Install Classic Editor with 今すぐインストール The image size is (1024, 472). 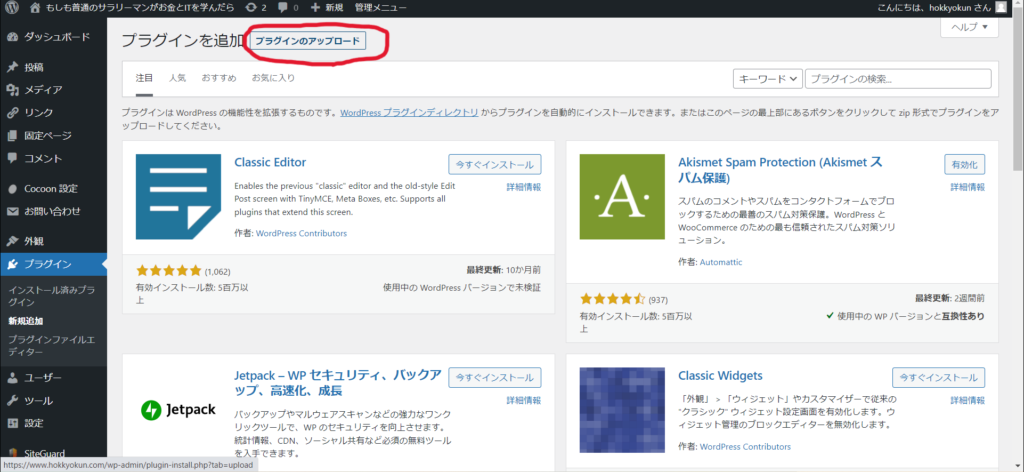click(495, 165)
